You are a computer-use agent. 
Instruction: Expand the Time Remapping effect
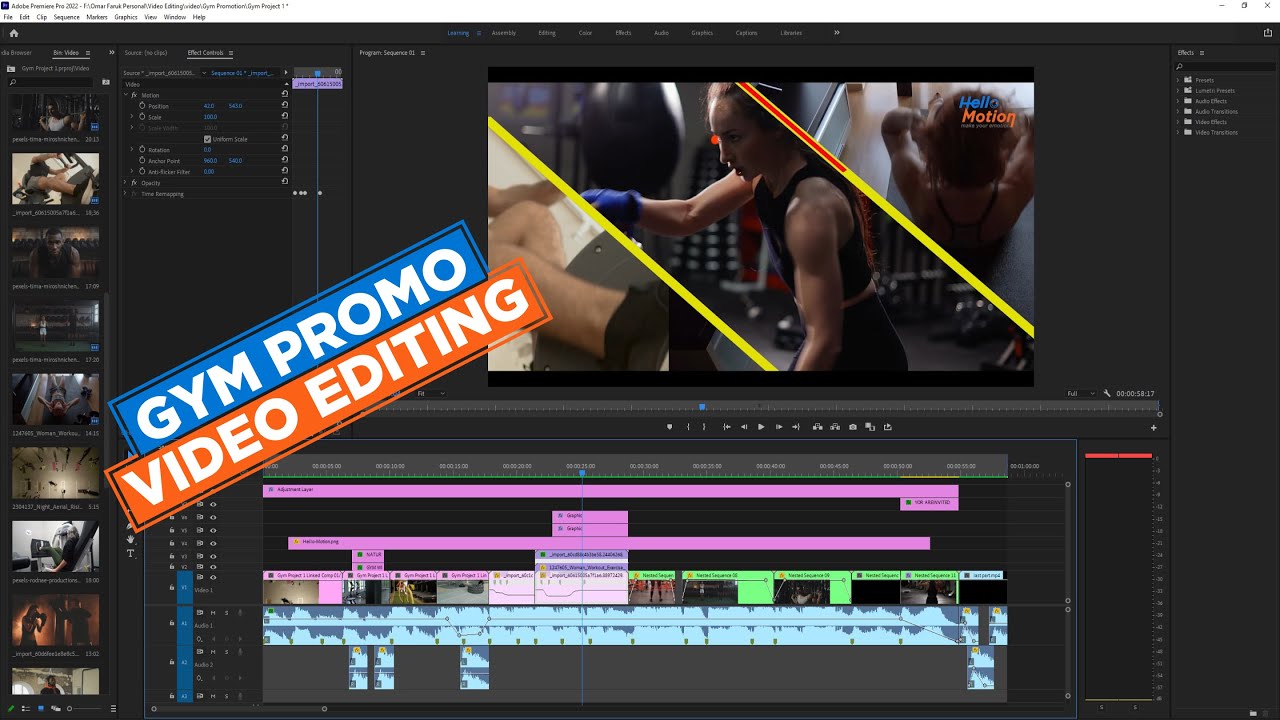click(x=126, y=194)
